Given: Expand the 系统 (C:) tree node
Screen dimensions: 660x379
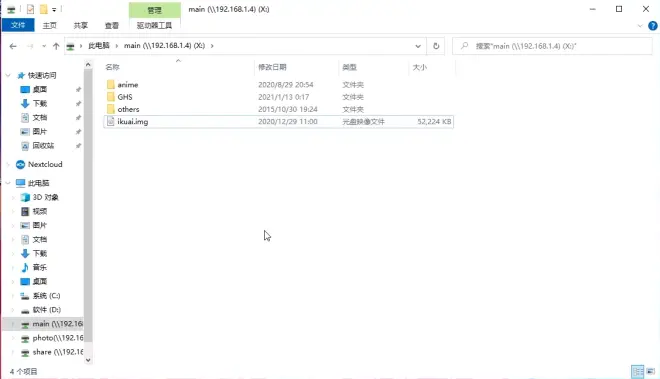Looking at the screenshot, I should coord(13,296).
